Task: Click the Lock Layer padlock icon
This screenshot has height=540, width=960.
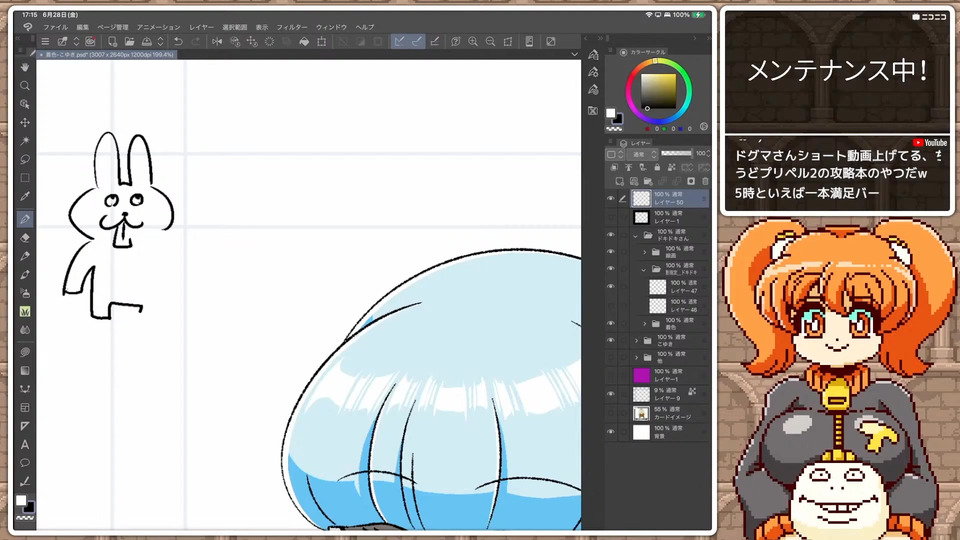Action: [x=657, y=167]
